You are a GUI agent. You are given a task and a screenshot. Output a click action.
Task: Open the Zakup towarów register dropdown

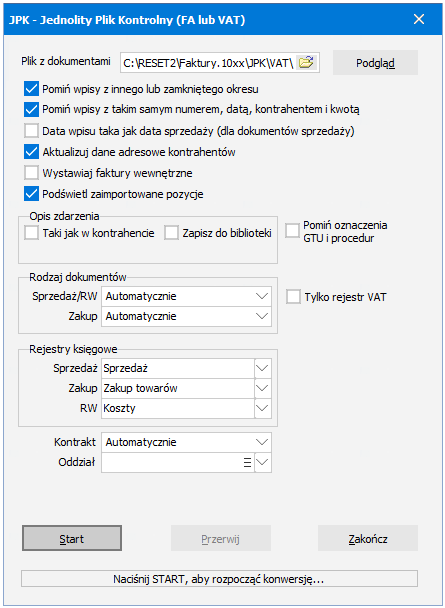[x=263, y=388]
